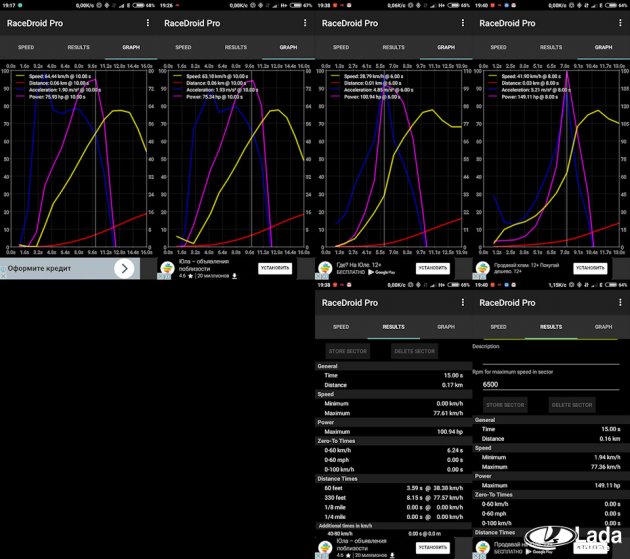
Task: Tap the Google Play badge in the Где? На Юле ad
Action: (383, 272)
